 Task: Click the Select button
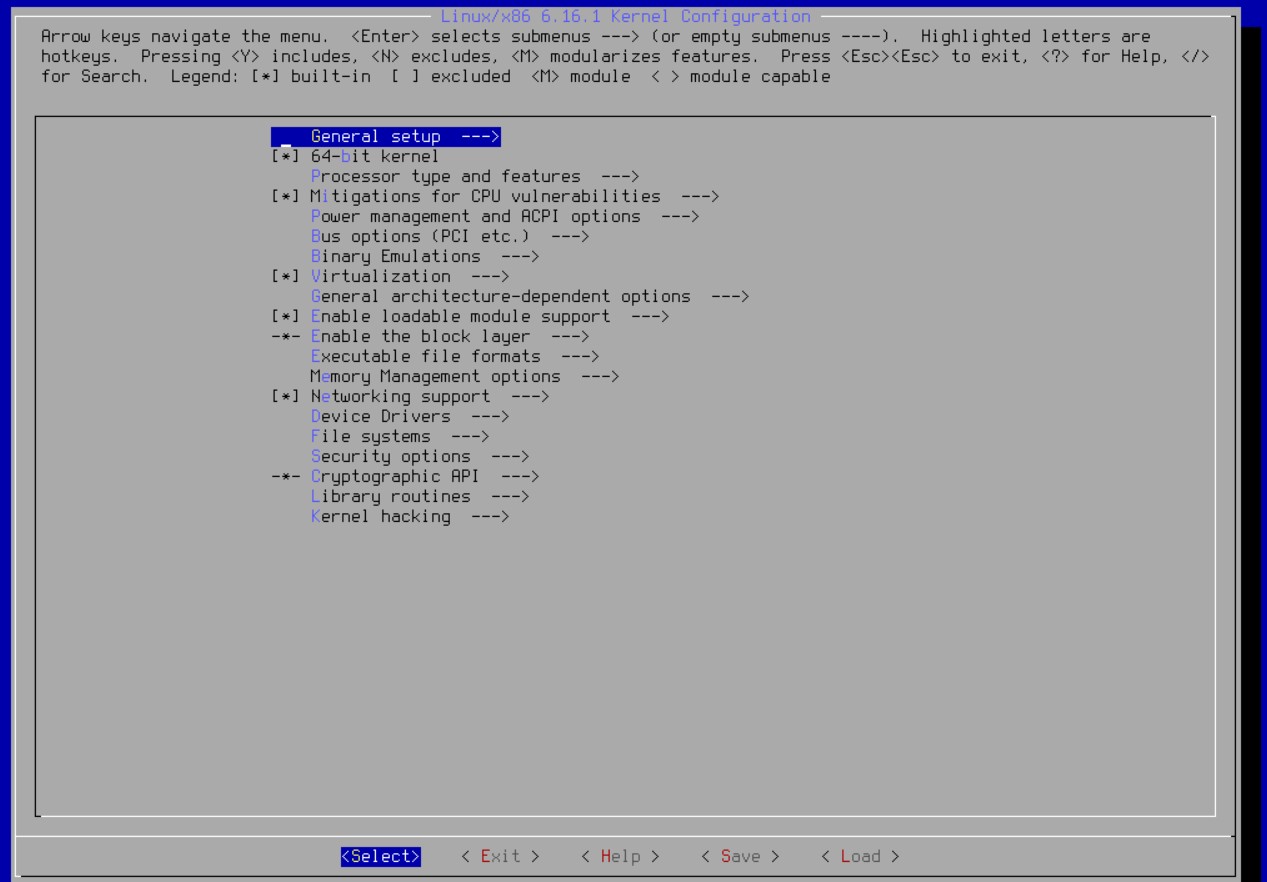[380, 857]
